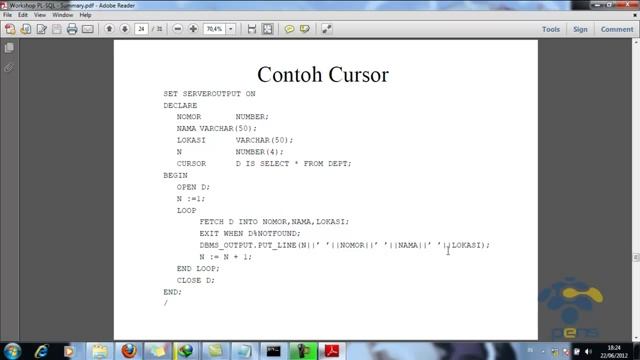Viewport: 640px width, 360px height.
Task: Open the Help menu
Action: [85, 15]
